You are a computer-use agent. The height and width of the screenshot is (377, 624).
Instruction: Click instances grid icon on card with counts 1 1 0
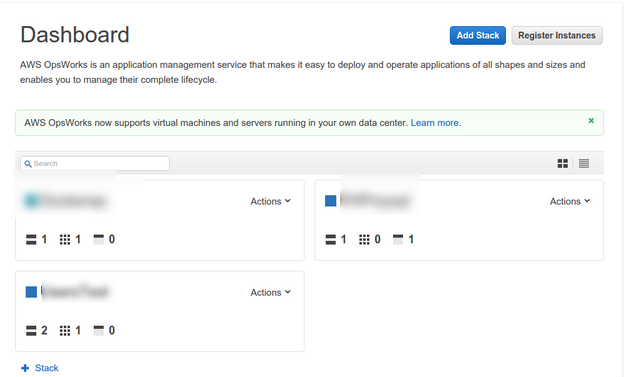[x=65, y=239]
